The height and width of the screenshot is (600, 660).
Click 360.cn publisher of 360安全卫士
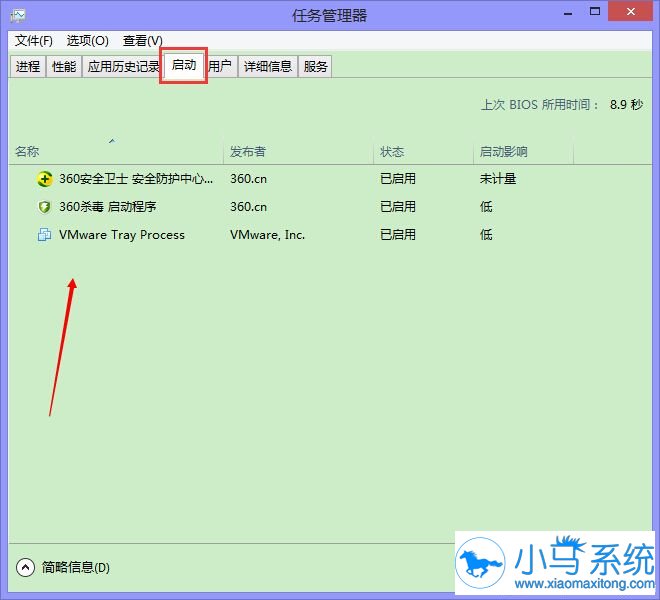coord(248,179)
